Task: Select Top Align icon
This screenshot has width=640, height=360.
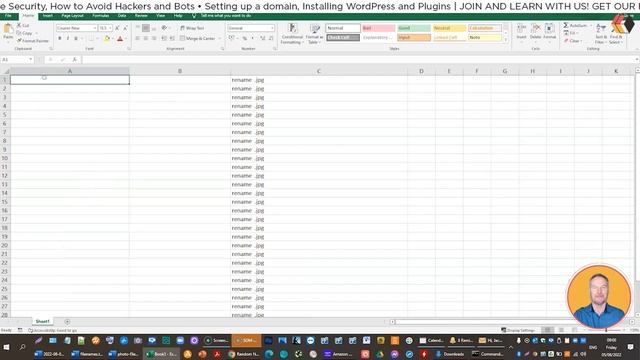Action: (x=138, y=28)
